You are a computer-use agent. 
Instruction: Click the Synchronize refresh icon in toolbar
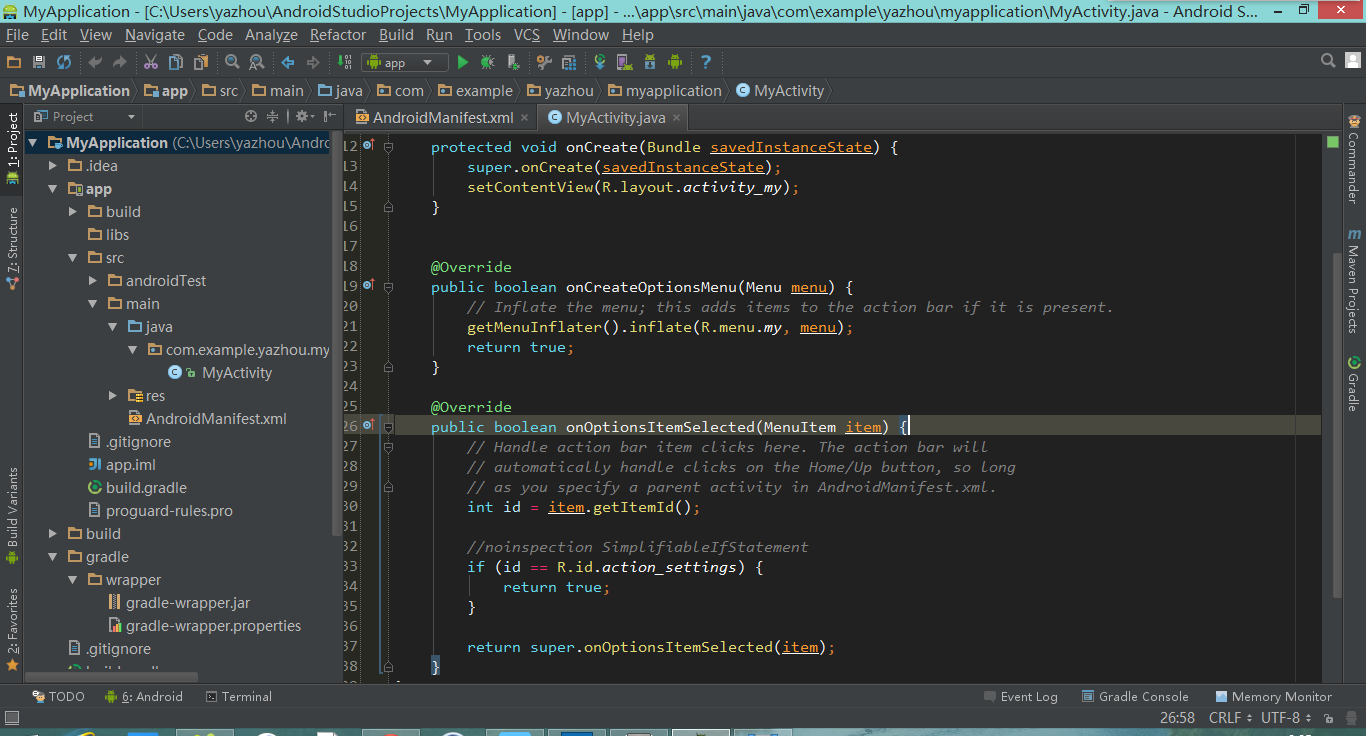(x=64, y=62)
